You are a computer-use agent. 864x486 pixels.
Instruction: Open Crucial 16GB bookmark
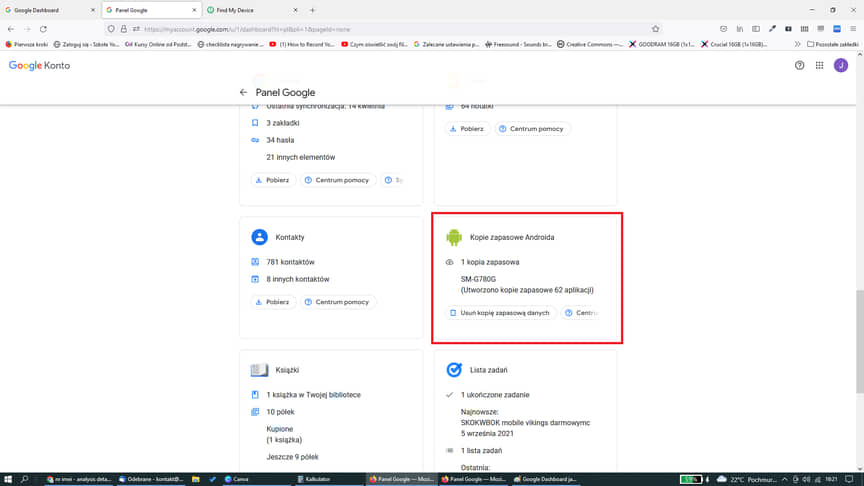coord(733,44)
